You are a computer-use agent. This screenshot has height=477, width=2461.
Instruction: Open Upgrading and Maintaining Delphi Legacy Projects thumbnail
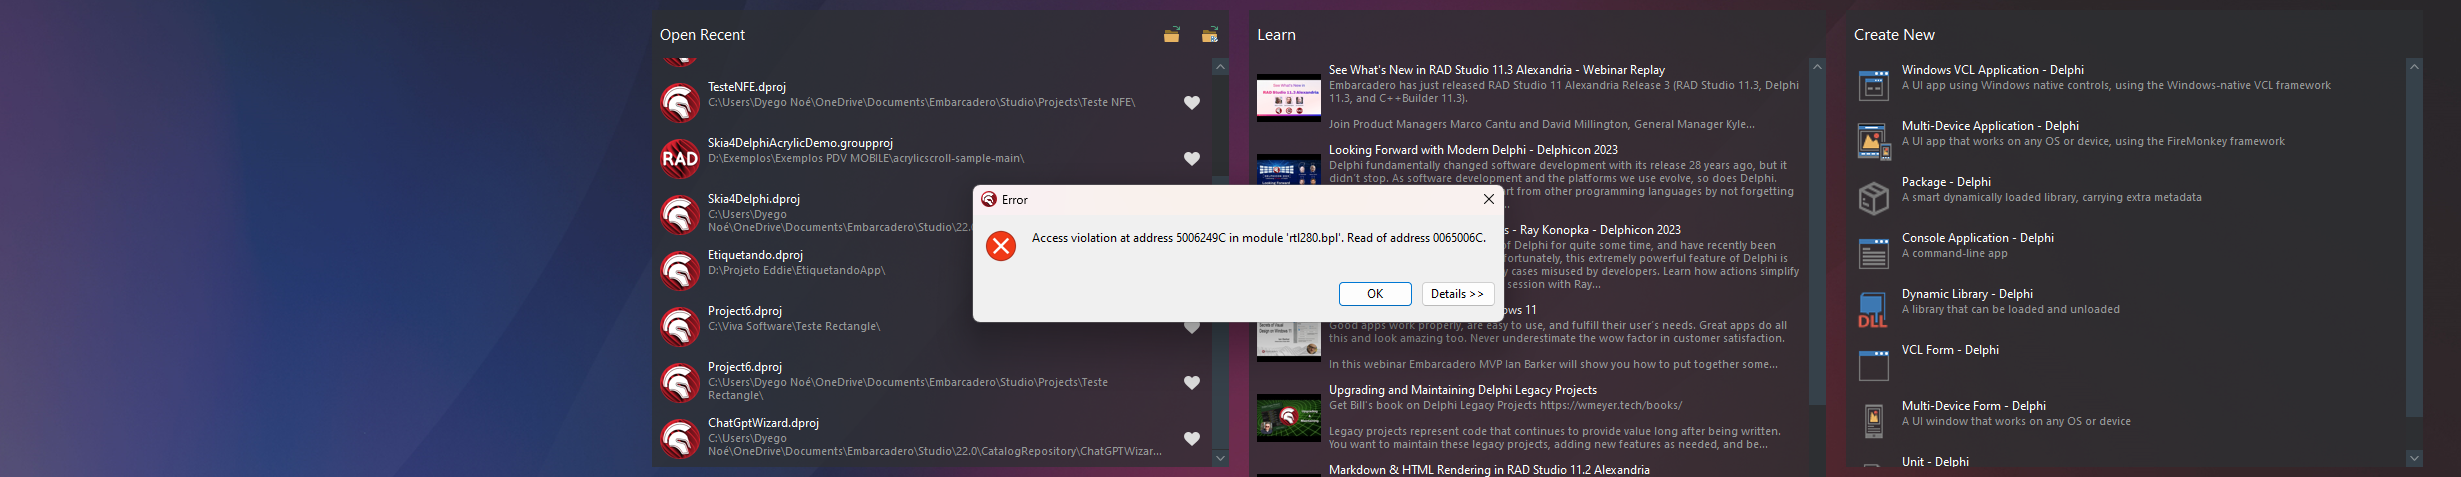coord(1288,418)
